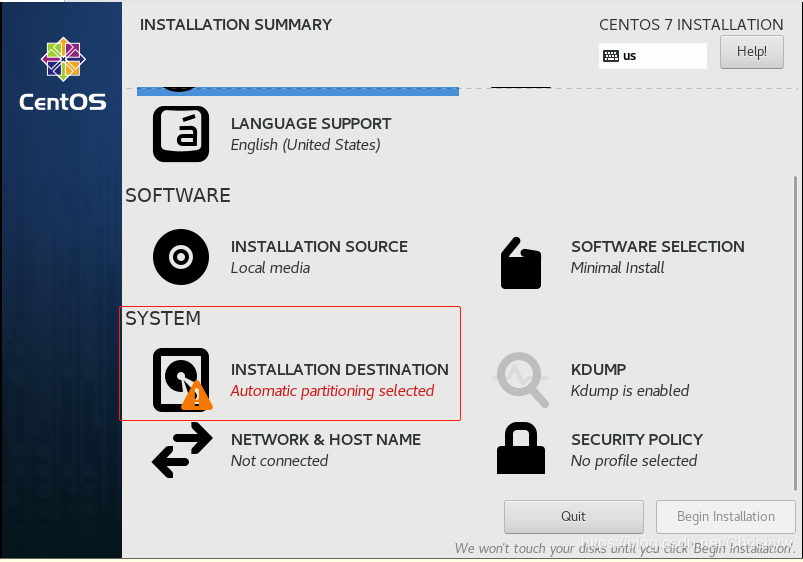Click the KDUMP magnifying glass icon

(521, 380)
